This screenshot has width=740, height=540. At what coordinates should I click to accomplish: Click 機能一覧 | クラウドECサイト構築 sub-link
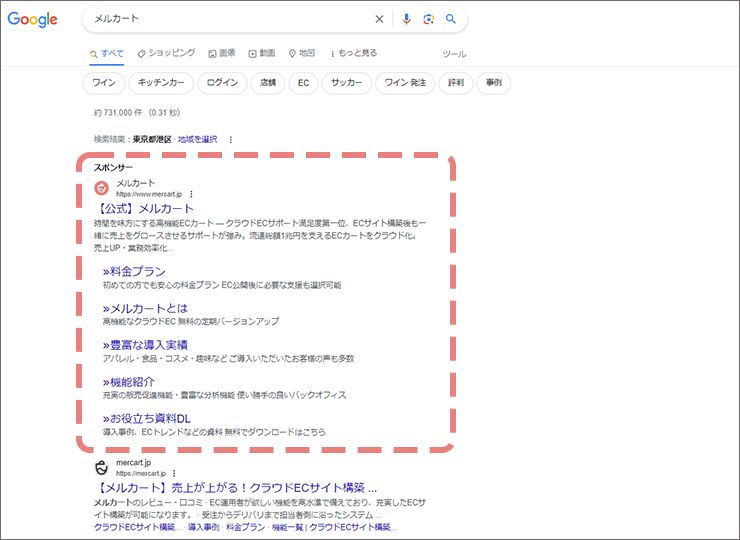click(334, 527)
